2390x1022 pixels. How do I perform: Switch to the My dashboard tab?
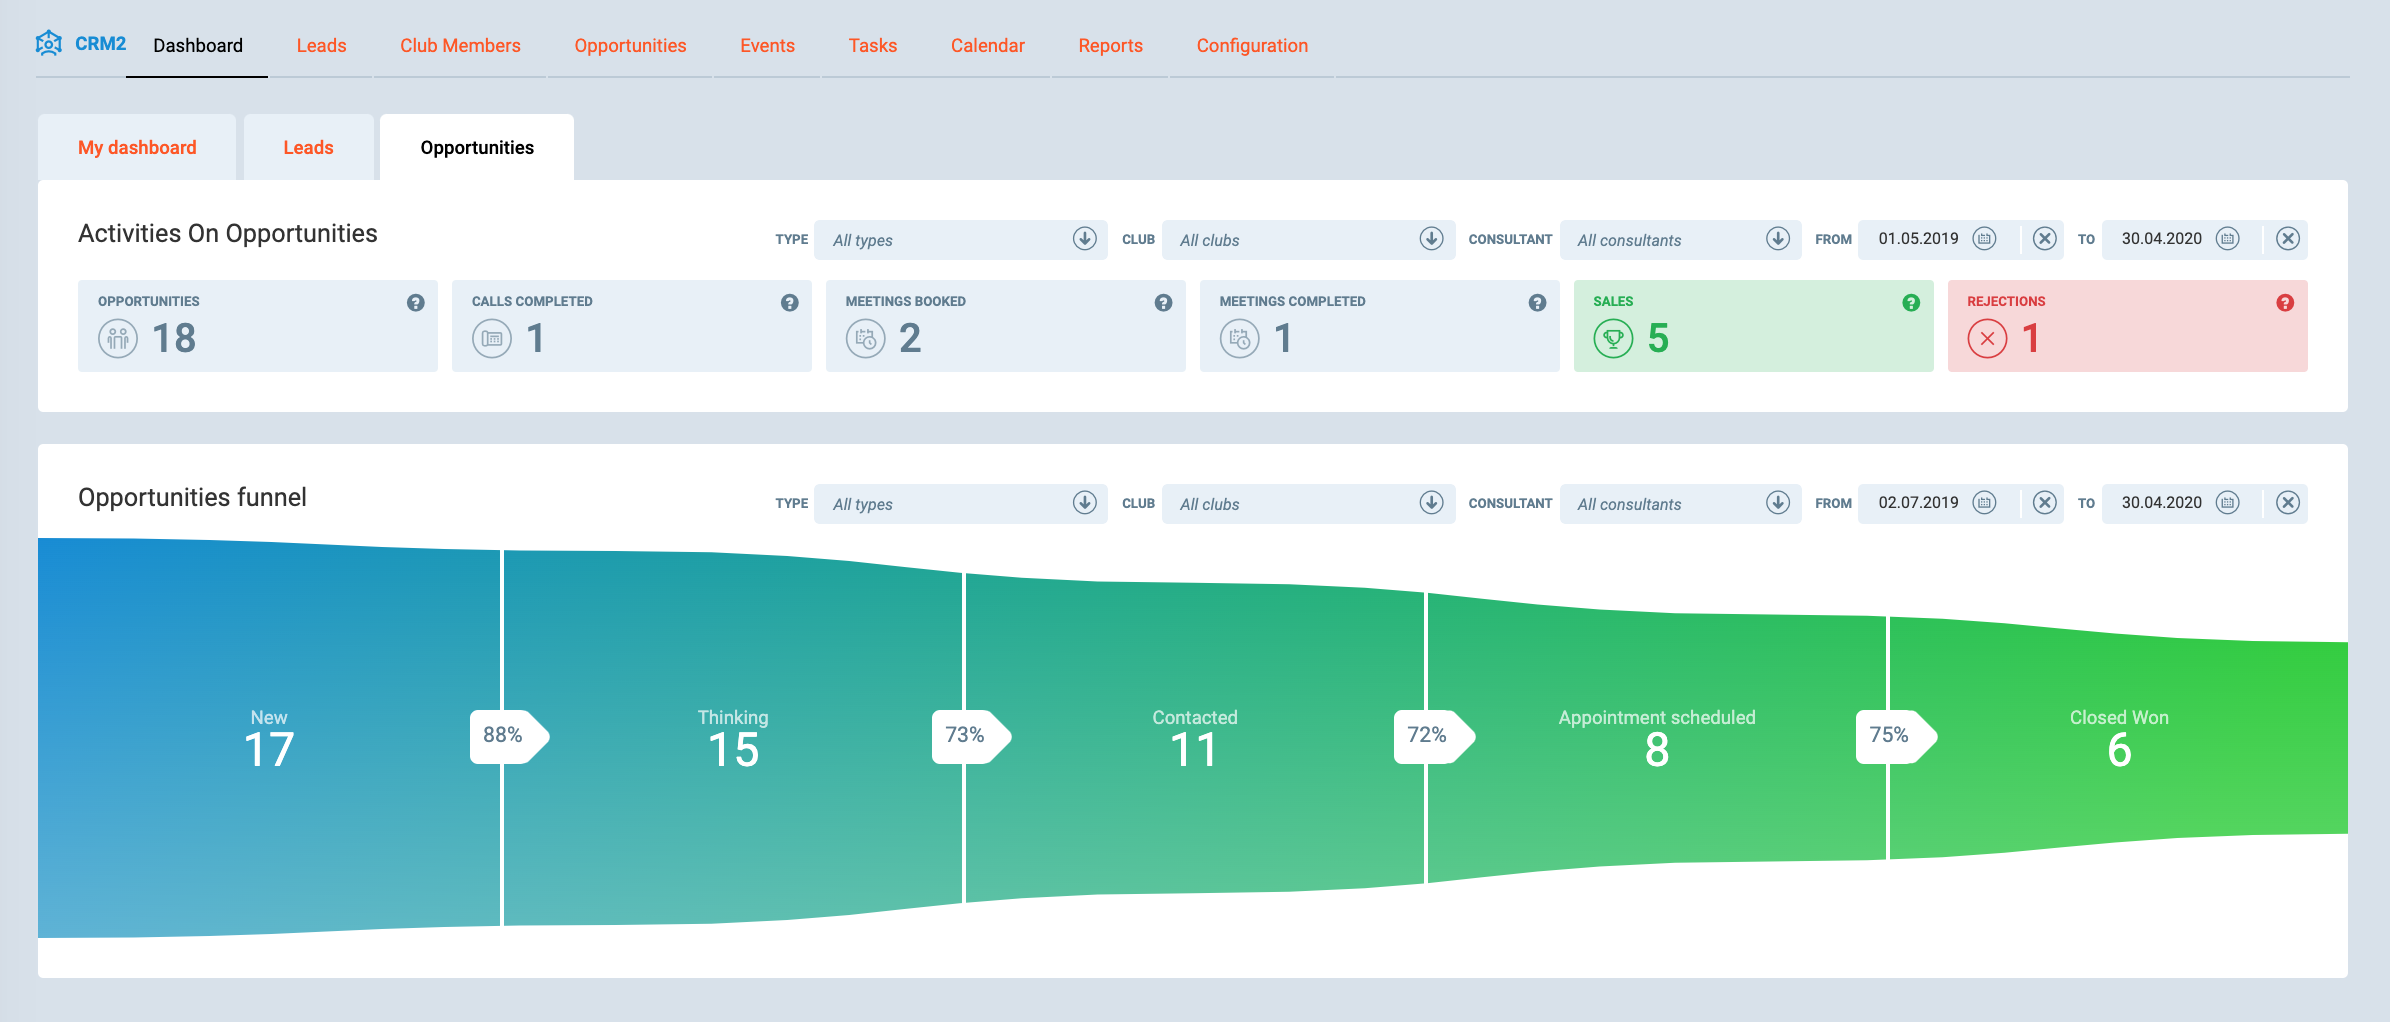click(x=137, y=148)
